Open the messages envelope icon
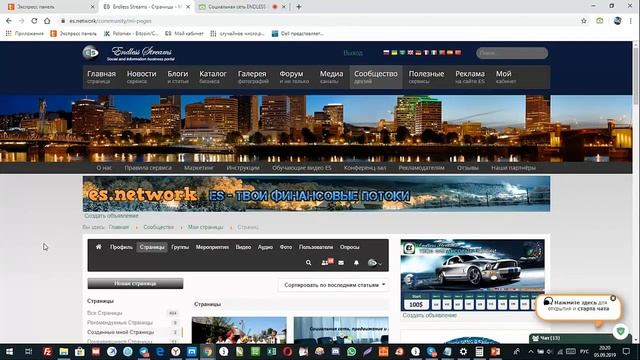This screenshot has width=640, height=360. click(341, 263)
